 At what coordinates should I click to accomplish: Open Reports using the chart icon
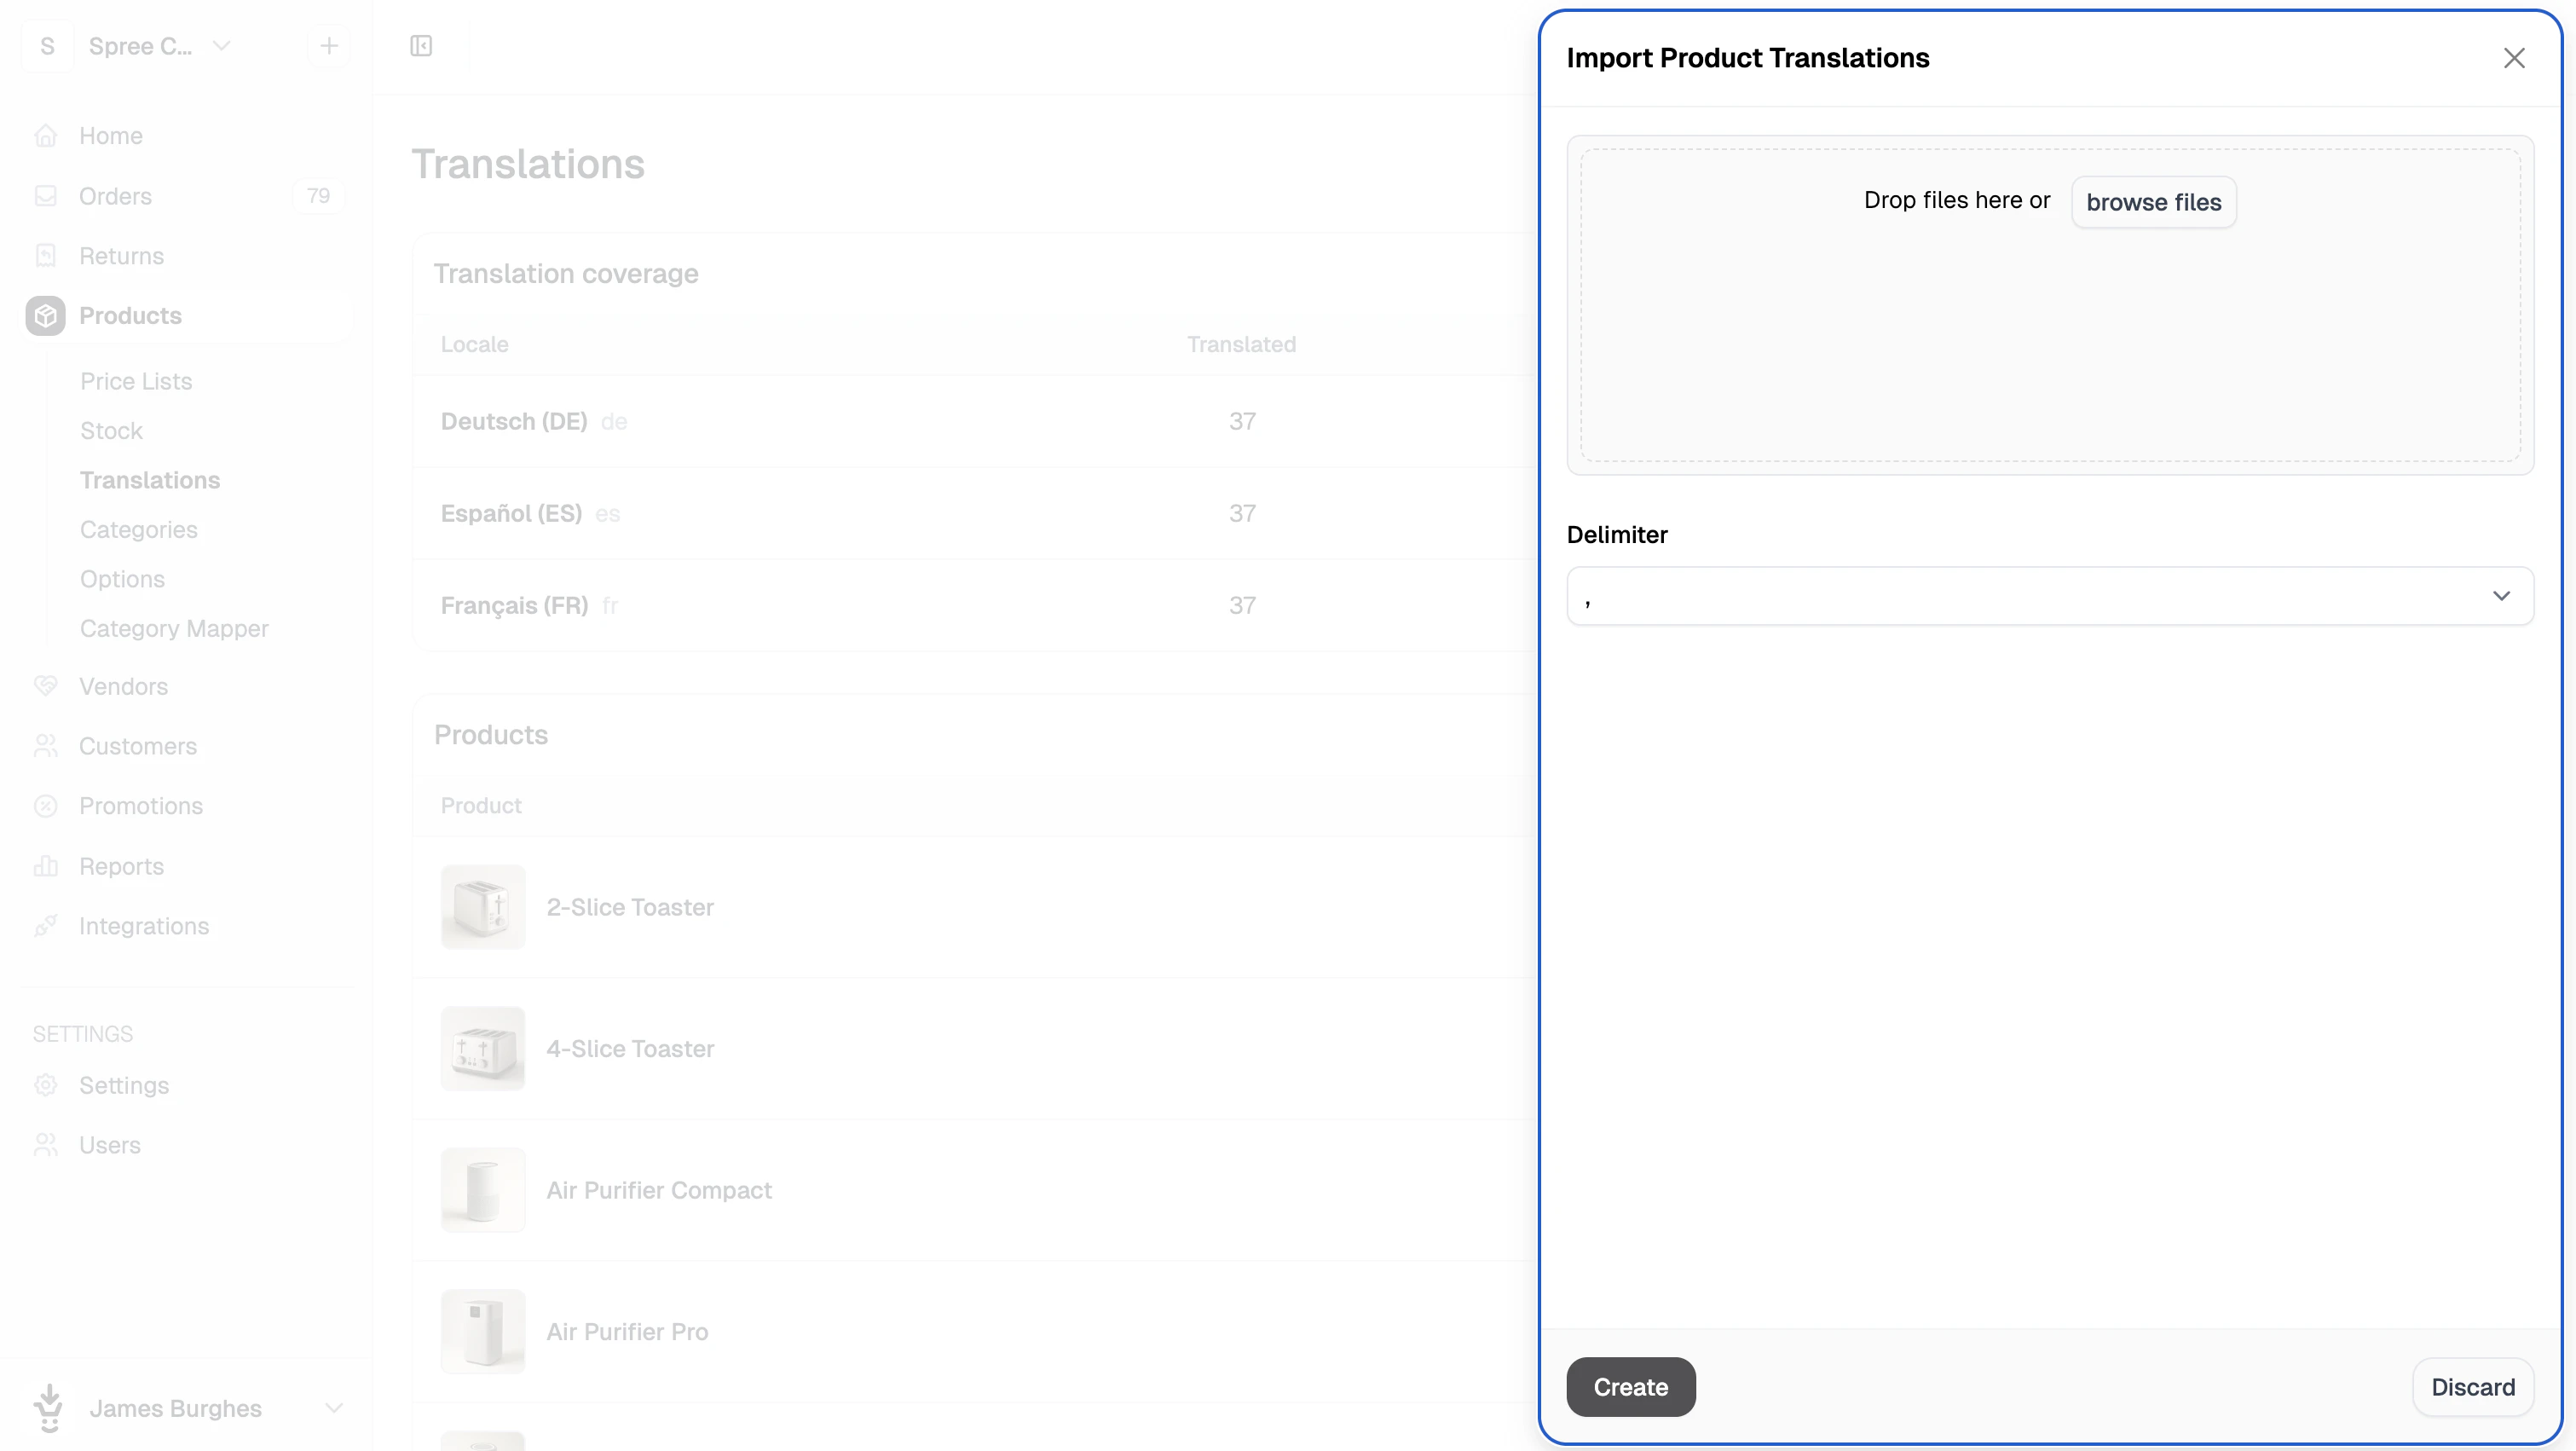(47, 866)
